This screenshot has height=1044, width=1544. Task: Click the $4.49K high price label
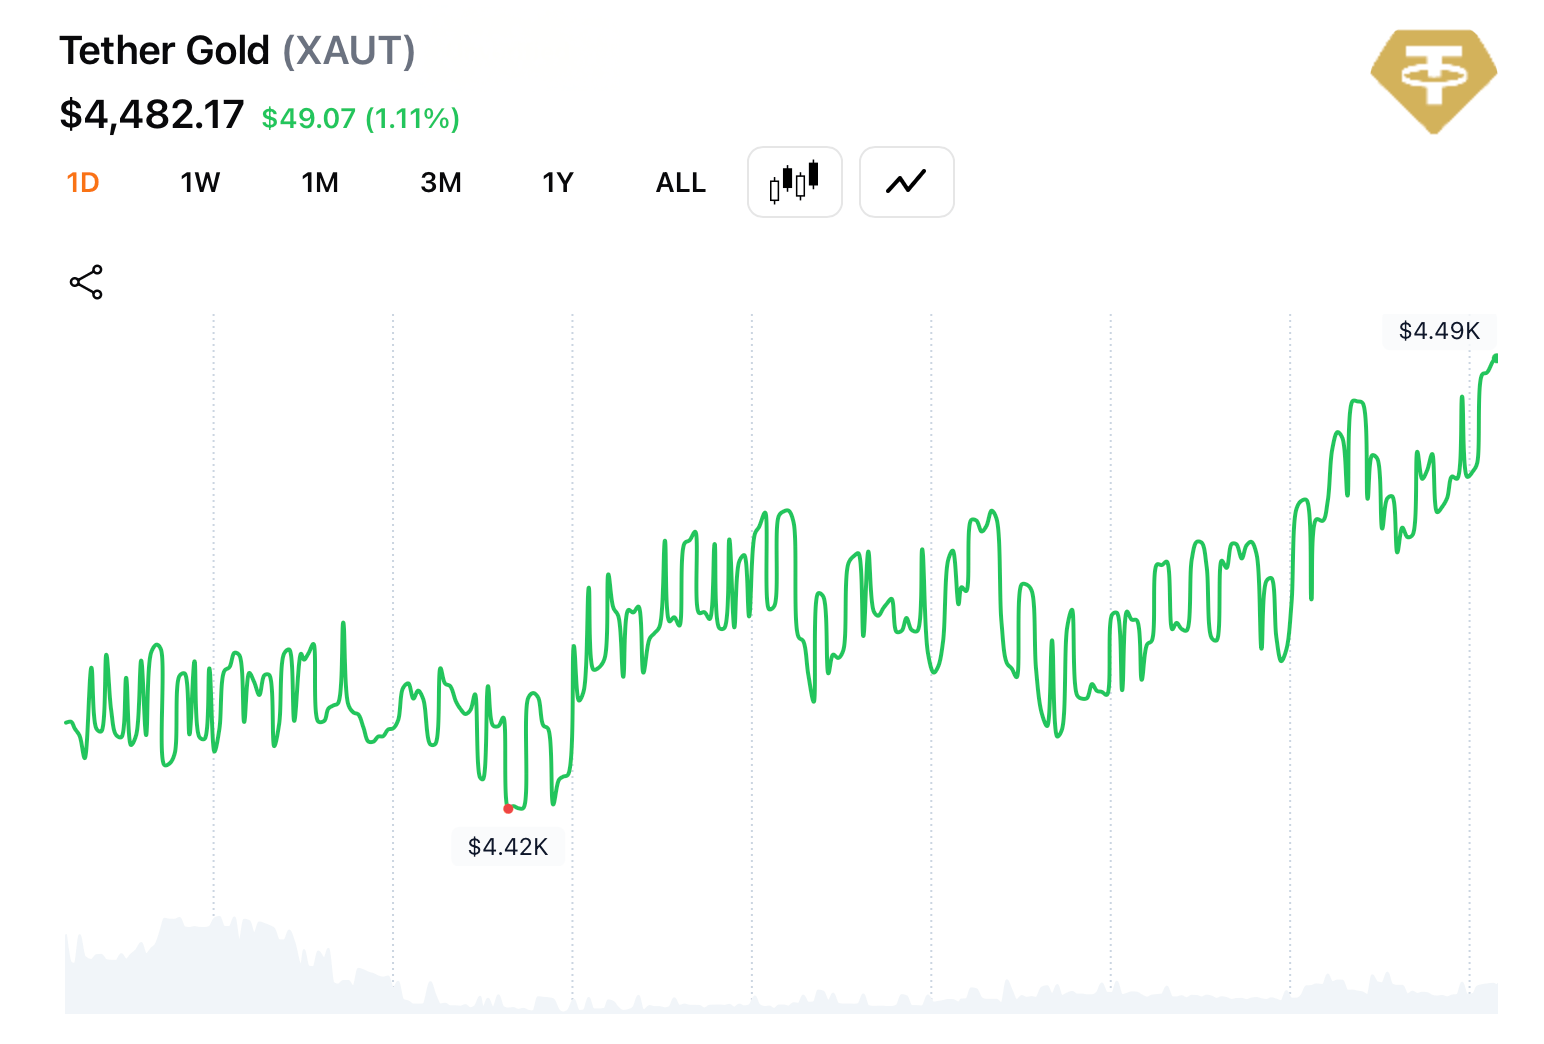(x=1438, y=331)
